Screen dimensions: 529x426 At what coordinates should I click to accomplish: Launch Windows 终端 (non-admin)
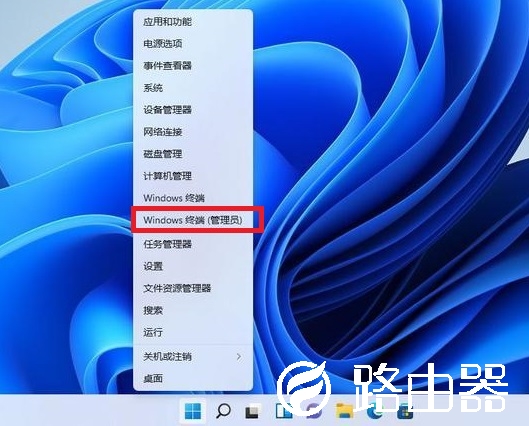tap(193, 198)
